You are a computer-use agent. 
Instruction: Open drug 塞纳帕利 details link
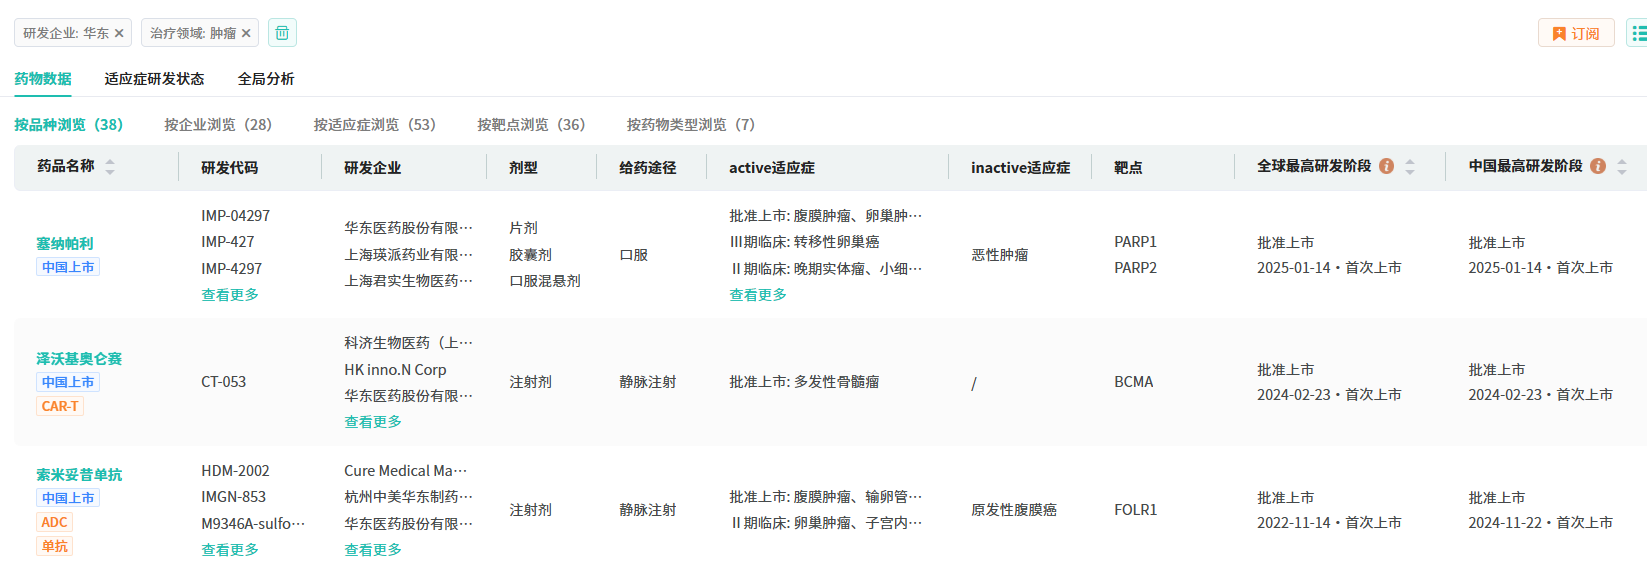click(65, 243)
